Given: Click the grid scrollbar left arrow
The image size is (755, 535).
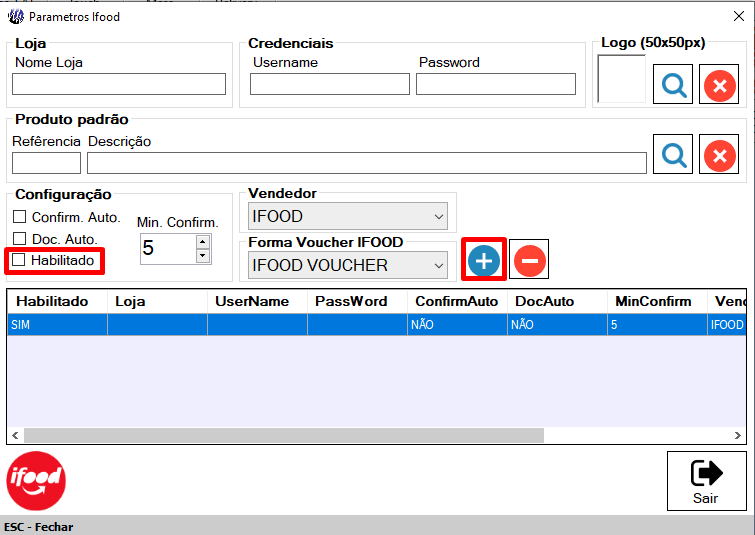Looking at the screenshot, I should (x=15, y=435).
